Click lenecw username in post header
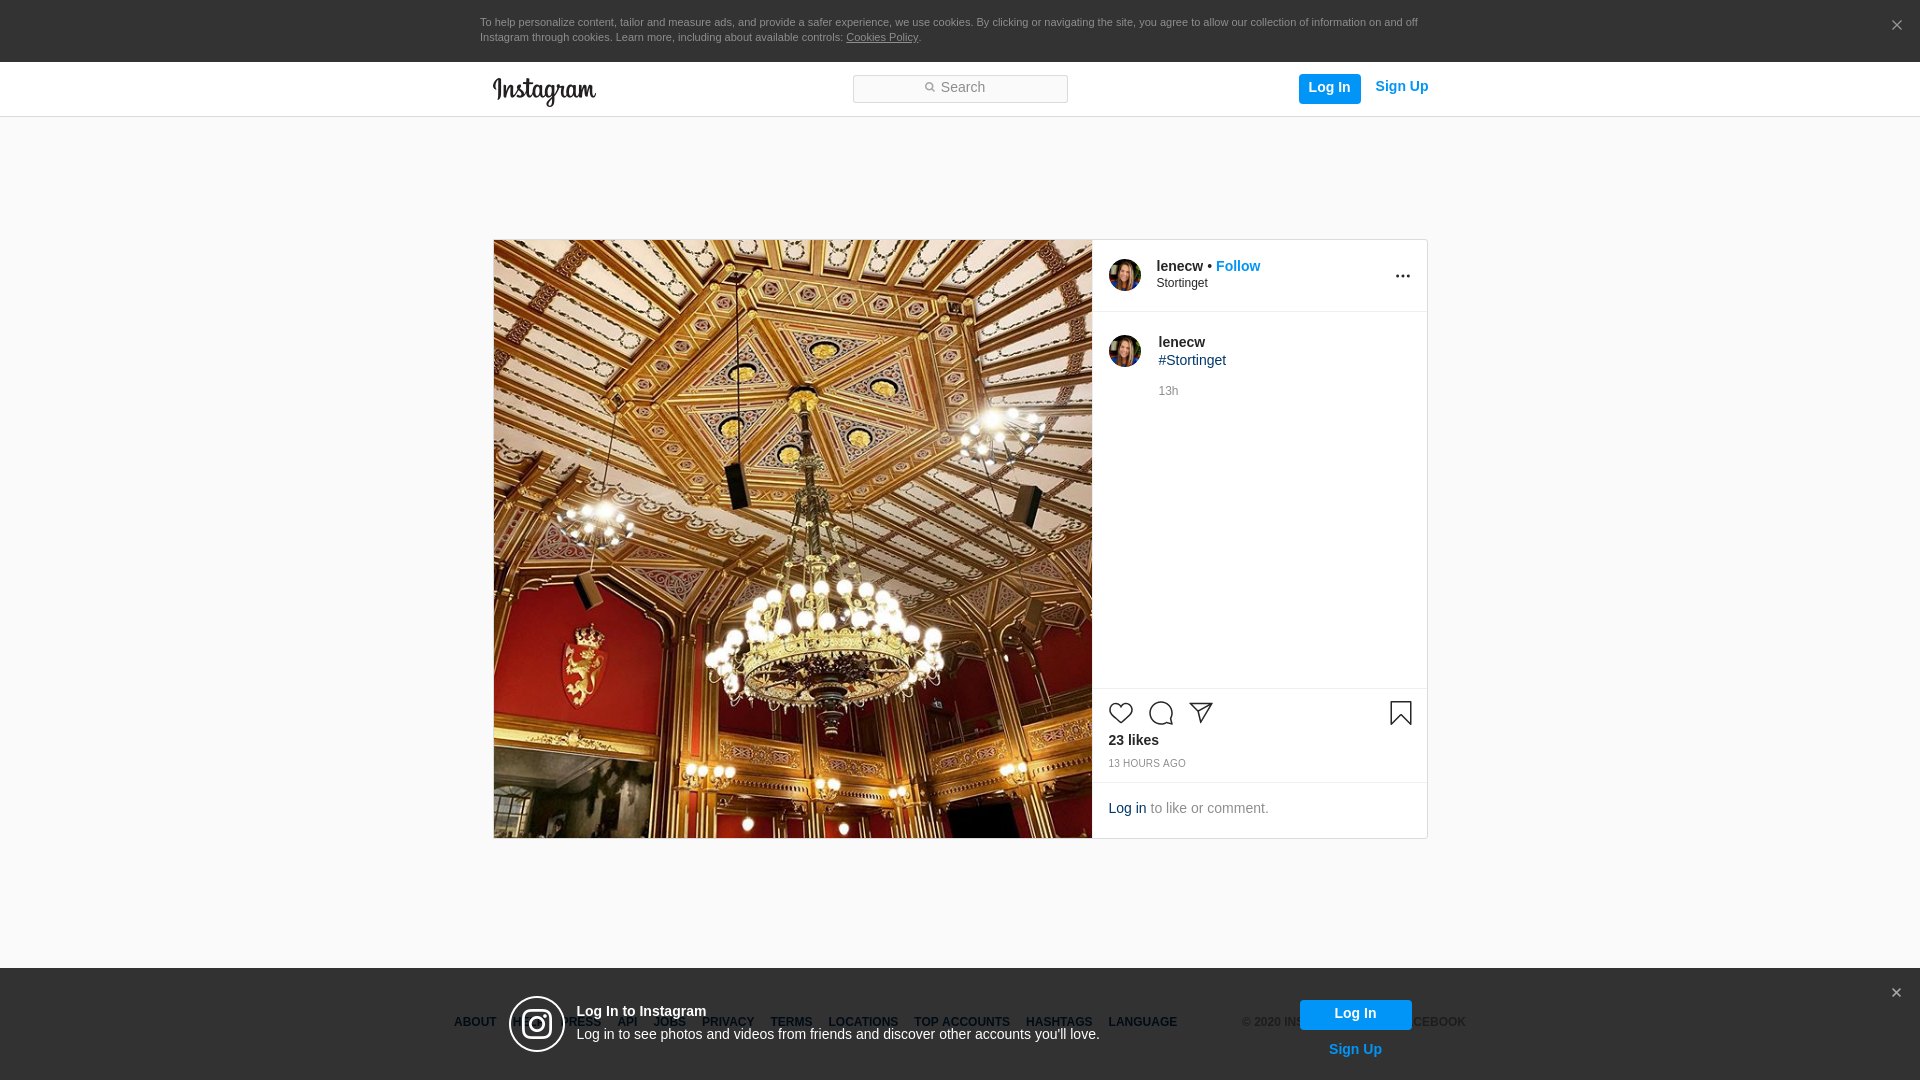The height and width of the screenshot is (1080, 1920). click(1179, 266)
